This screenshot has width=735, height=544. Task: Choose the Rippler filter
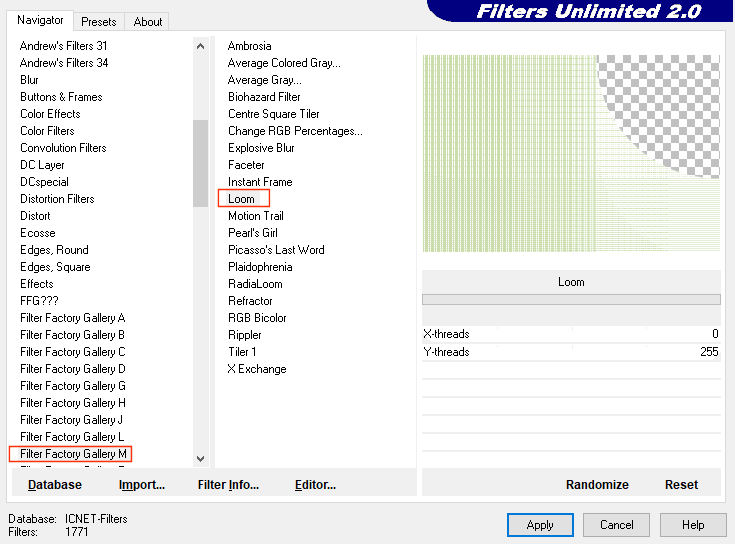244,335
